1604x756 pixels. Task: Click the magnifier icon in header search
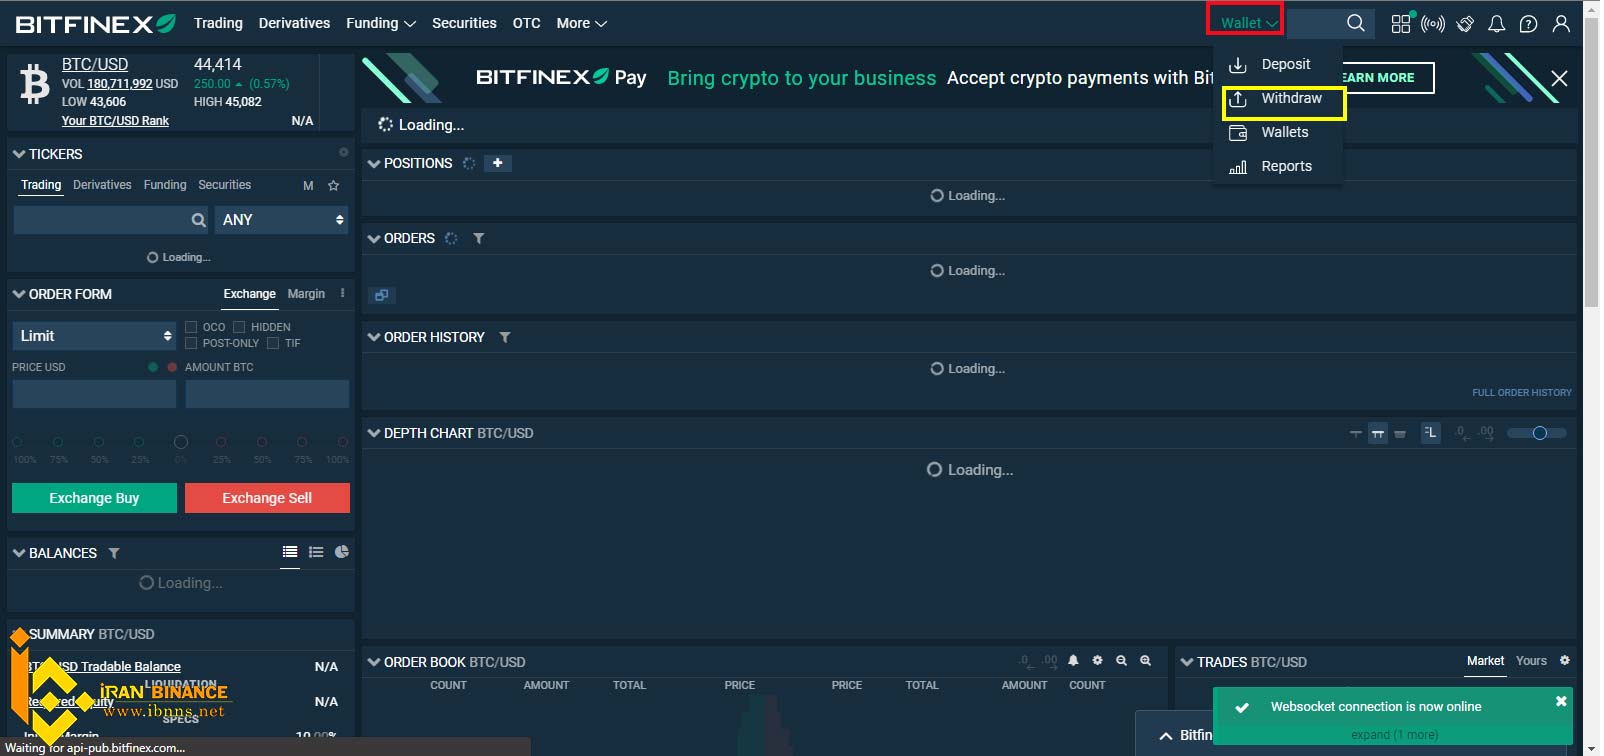pos(1356,23)
